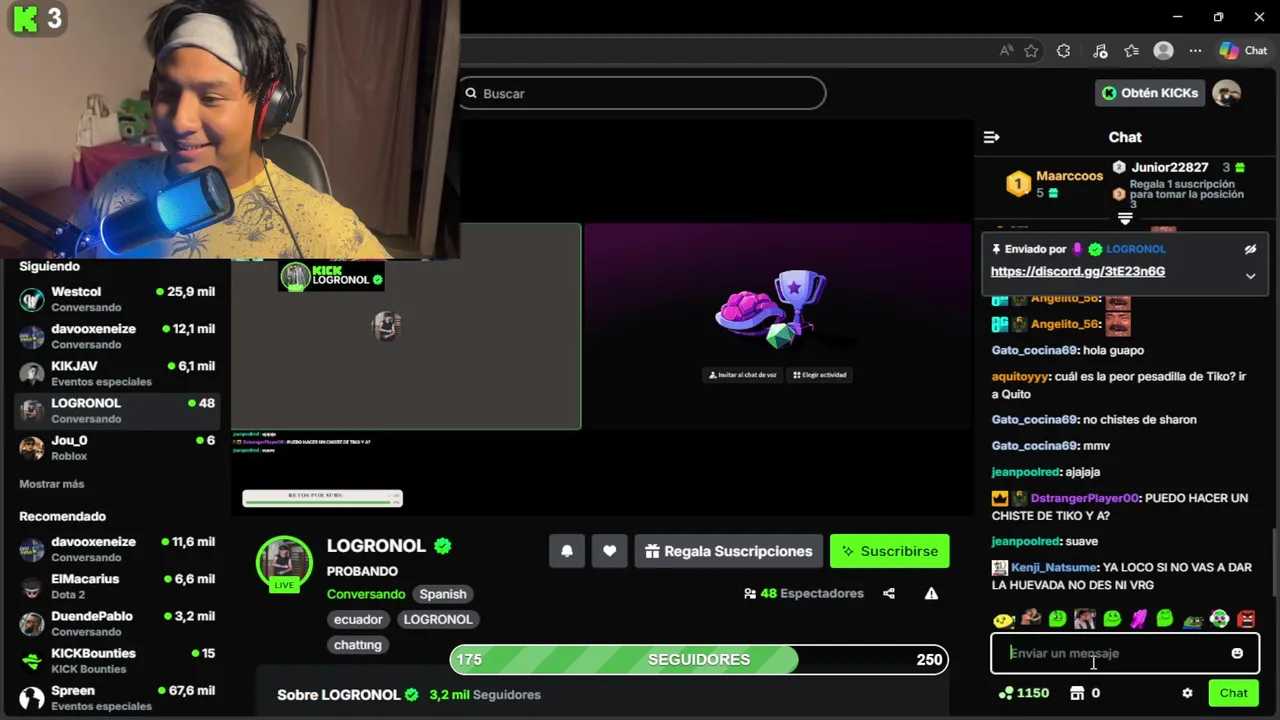The image size is (1280, 720).
Task: Send message with Chat button
Action: [x=1233, y=693]
